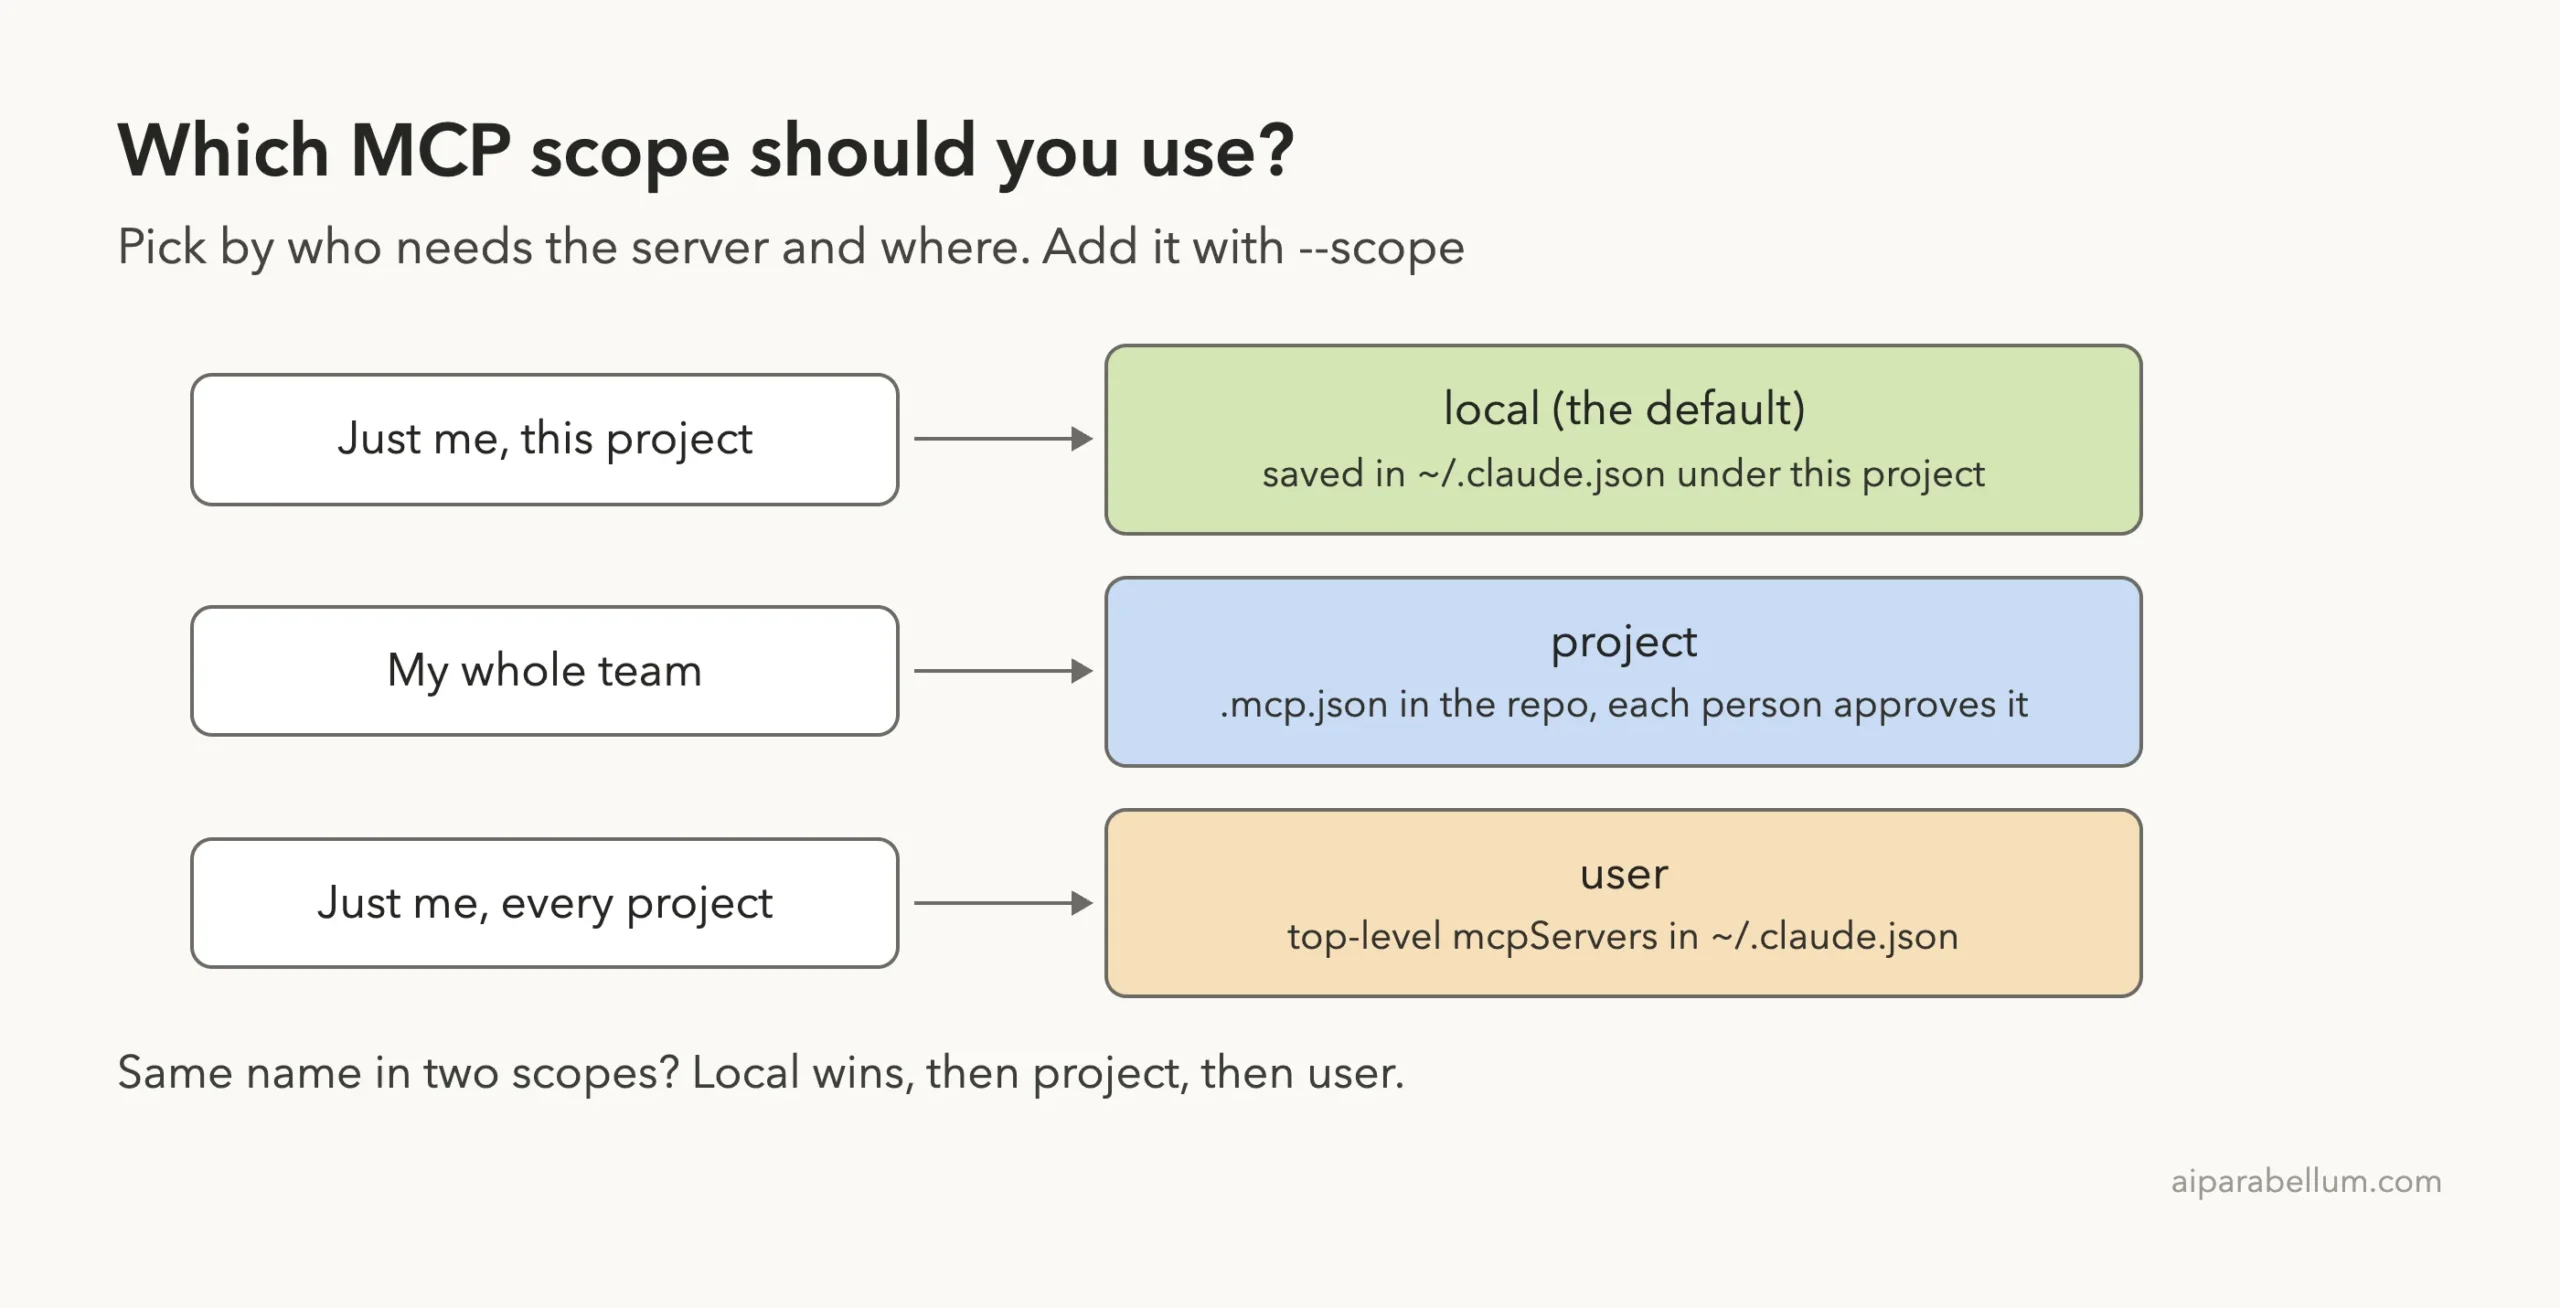This screenshot has height=1308, width=2560.
Task: Click the orange 'user' scope box
Action: [x=1623, y=903]
